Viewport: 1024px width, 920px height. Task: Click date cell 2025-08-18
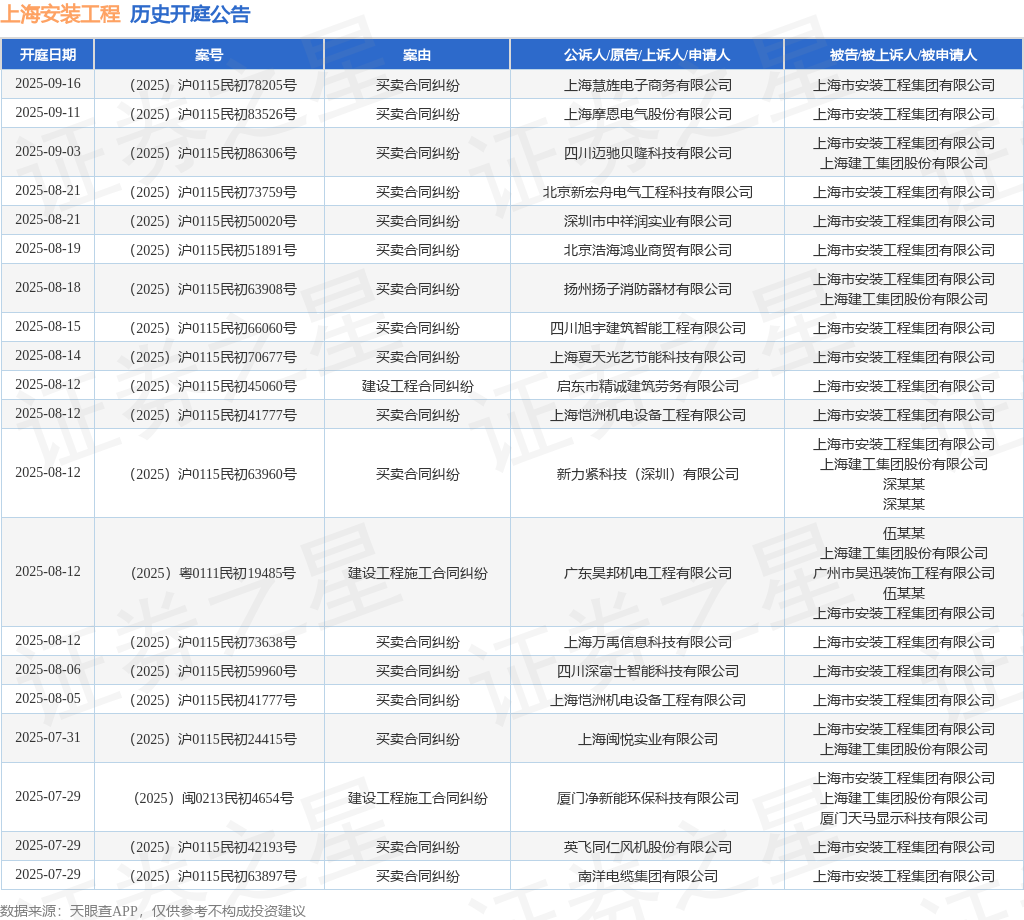[48, 287]
